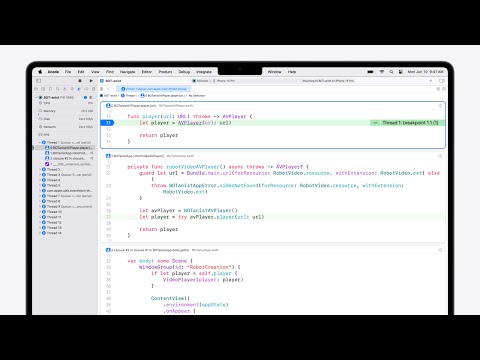The height and width of the screenshot is (360, 480).
Task: Toggle breakpoint on line 11
Action: point(107,123)
